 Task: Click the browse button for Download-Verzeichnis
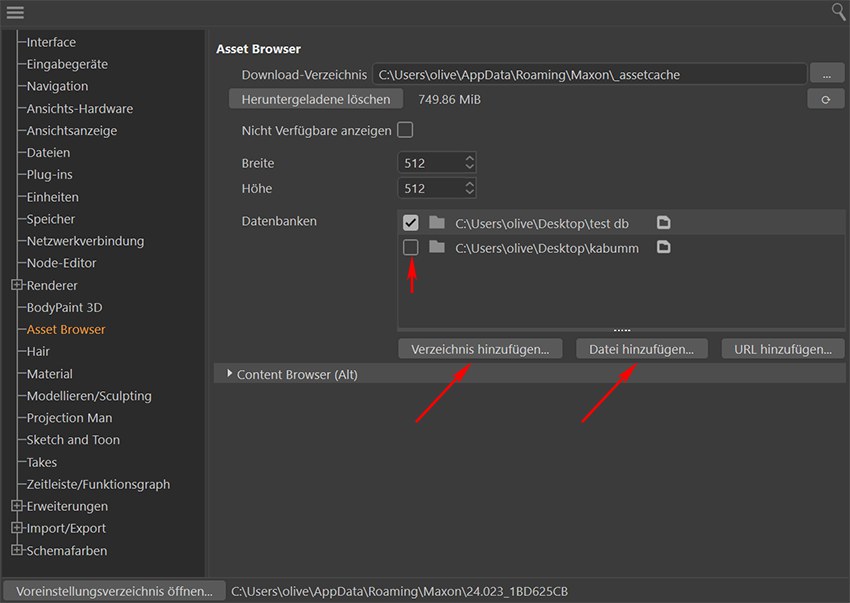(826, 74)
